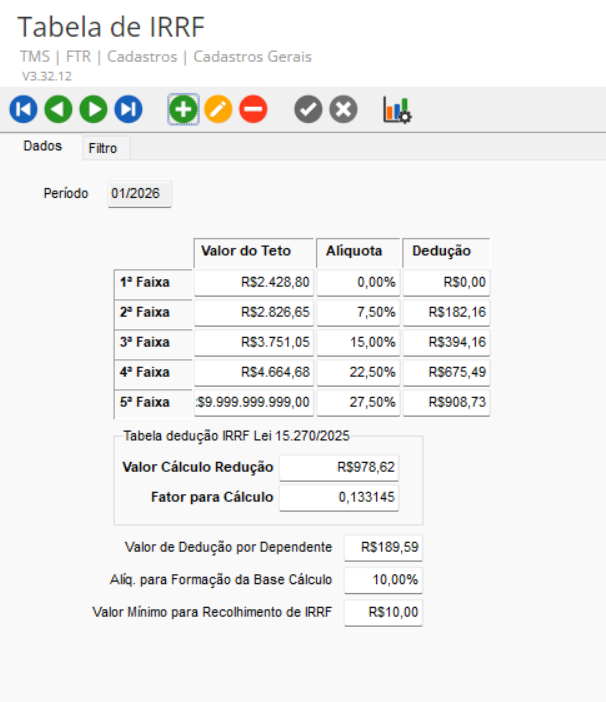Go to the first record
The image size is (606, 702).
coord(24,110)
